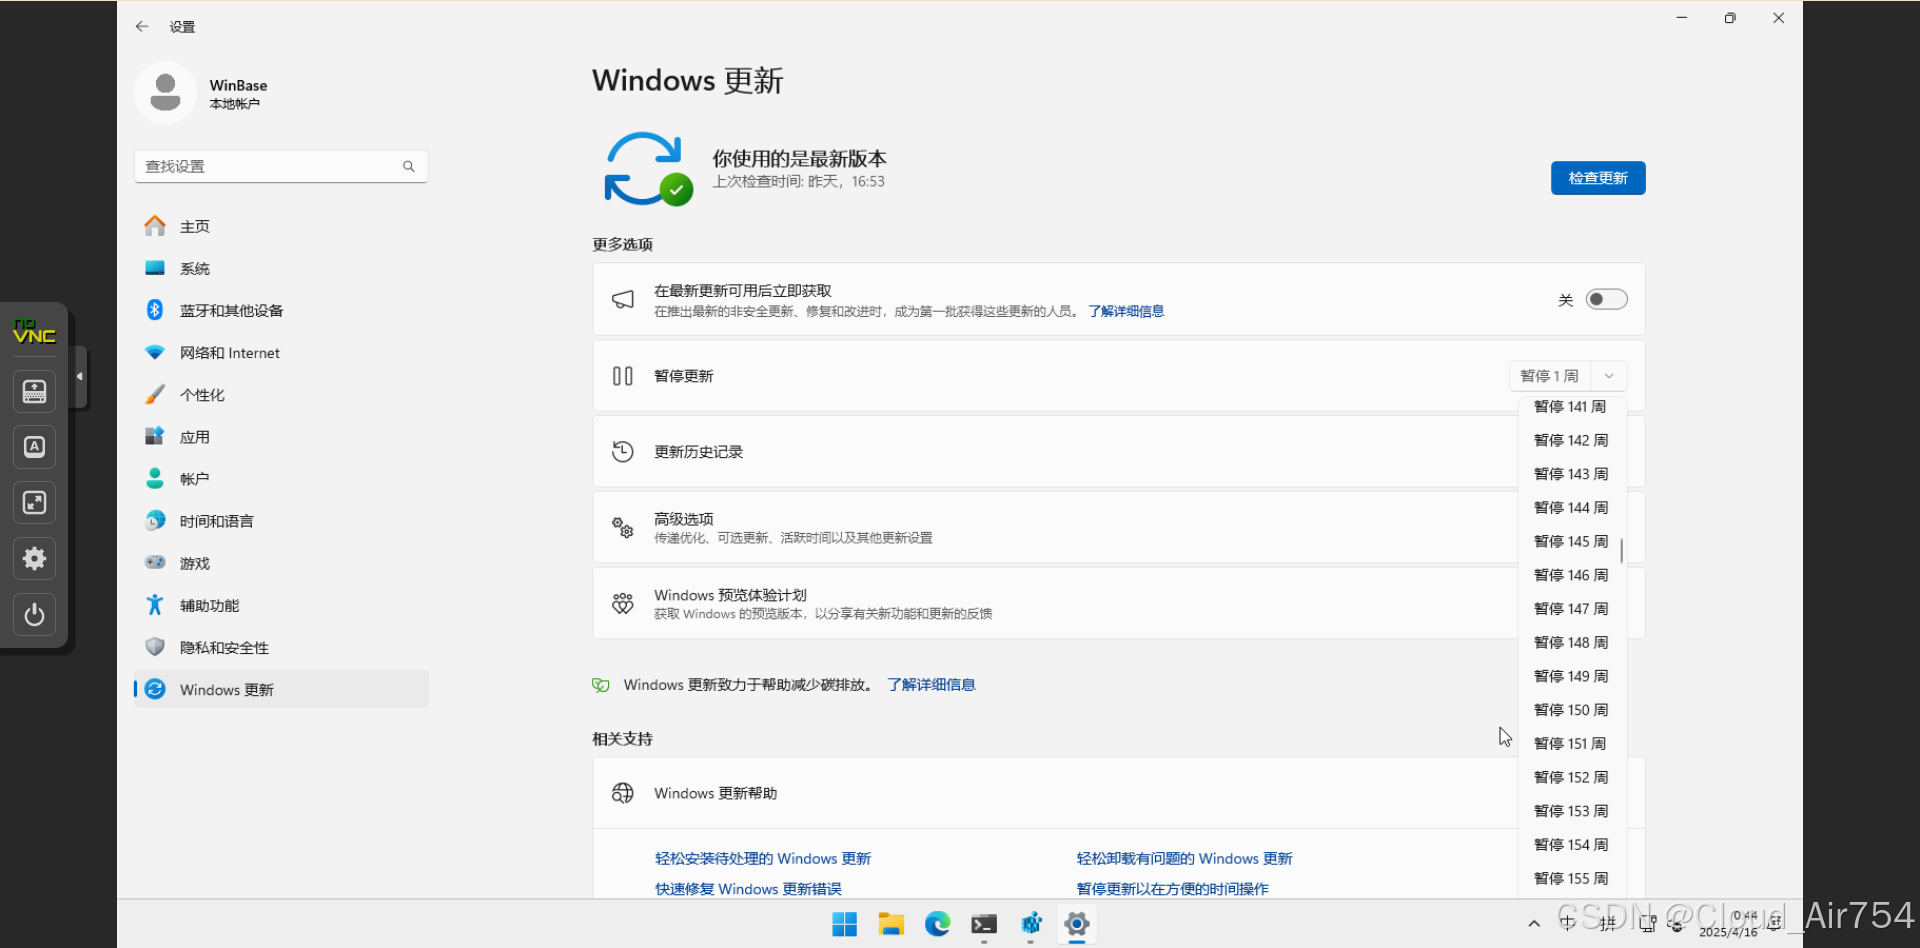
Task: Open 蓝牙和其他设备 section
Action: [281, 311]
